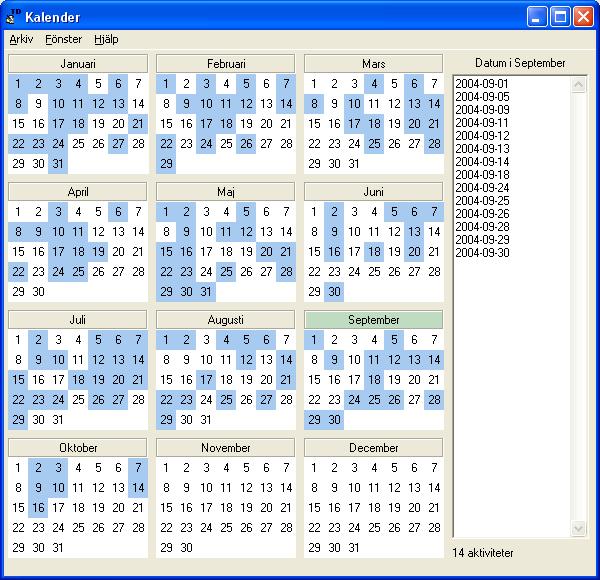Image resolution: width=600 pixels, height=580 pixels.
Task: Click day 30 in November
Action: click(186, 548)
